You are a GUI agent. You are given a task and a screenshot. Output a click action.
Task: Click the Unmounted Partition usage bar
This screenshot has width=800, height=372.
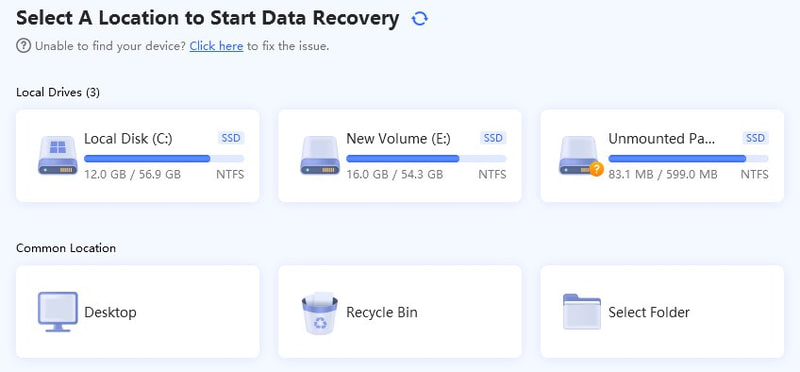tap(688, 159)
